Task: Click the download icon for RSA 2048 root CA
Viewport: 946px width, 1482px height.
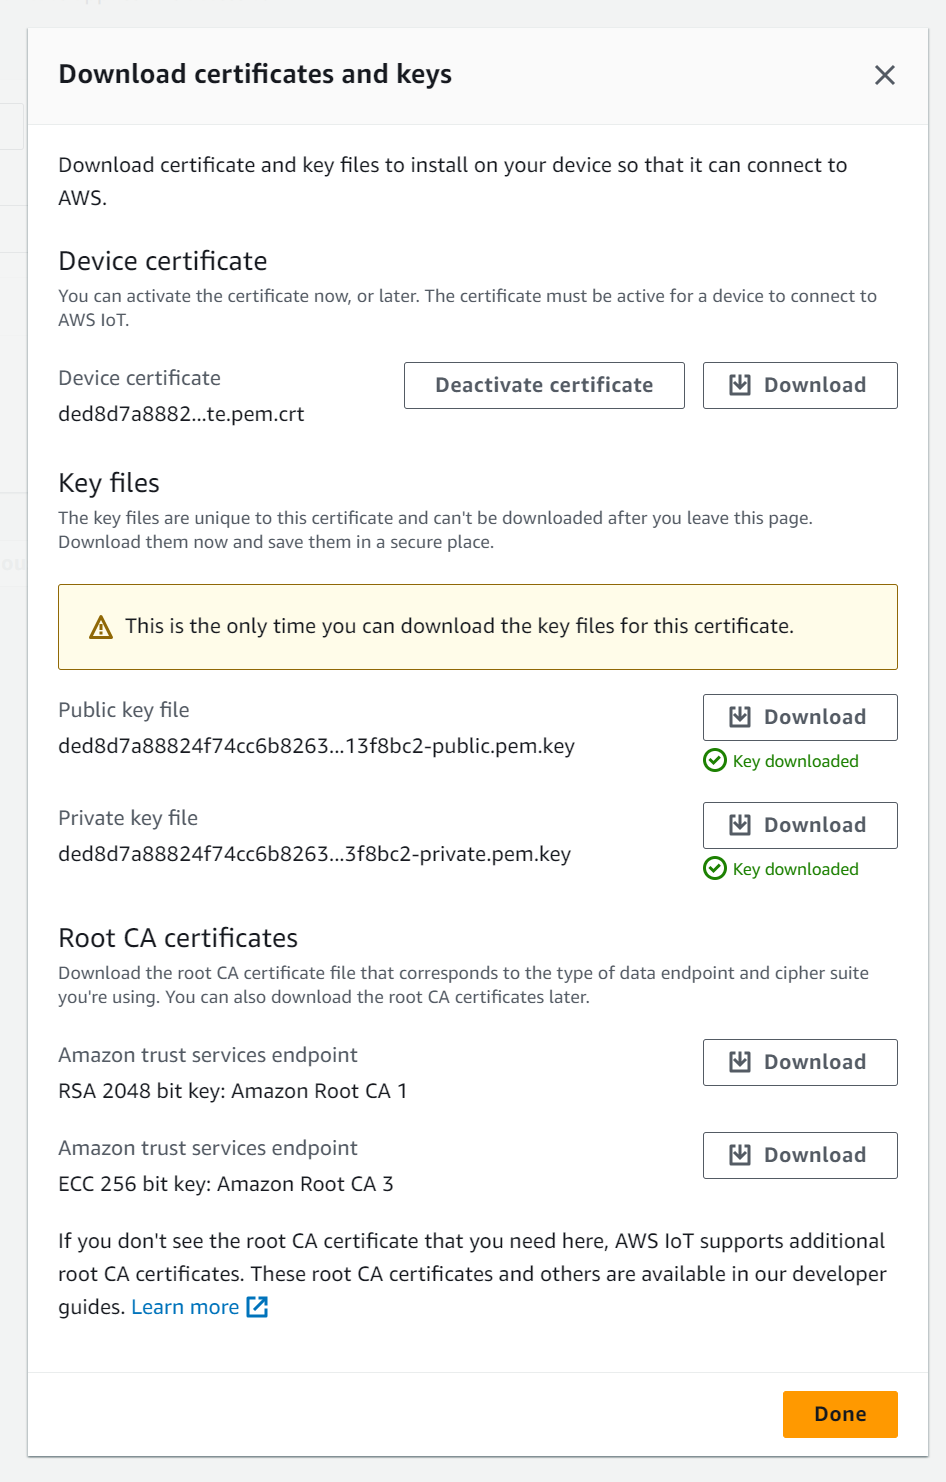Action: point(740,1062)
